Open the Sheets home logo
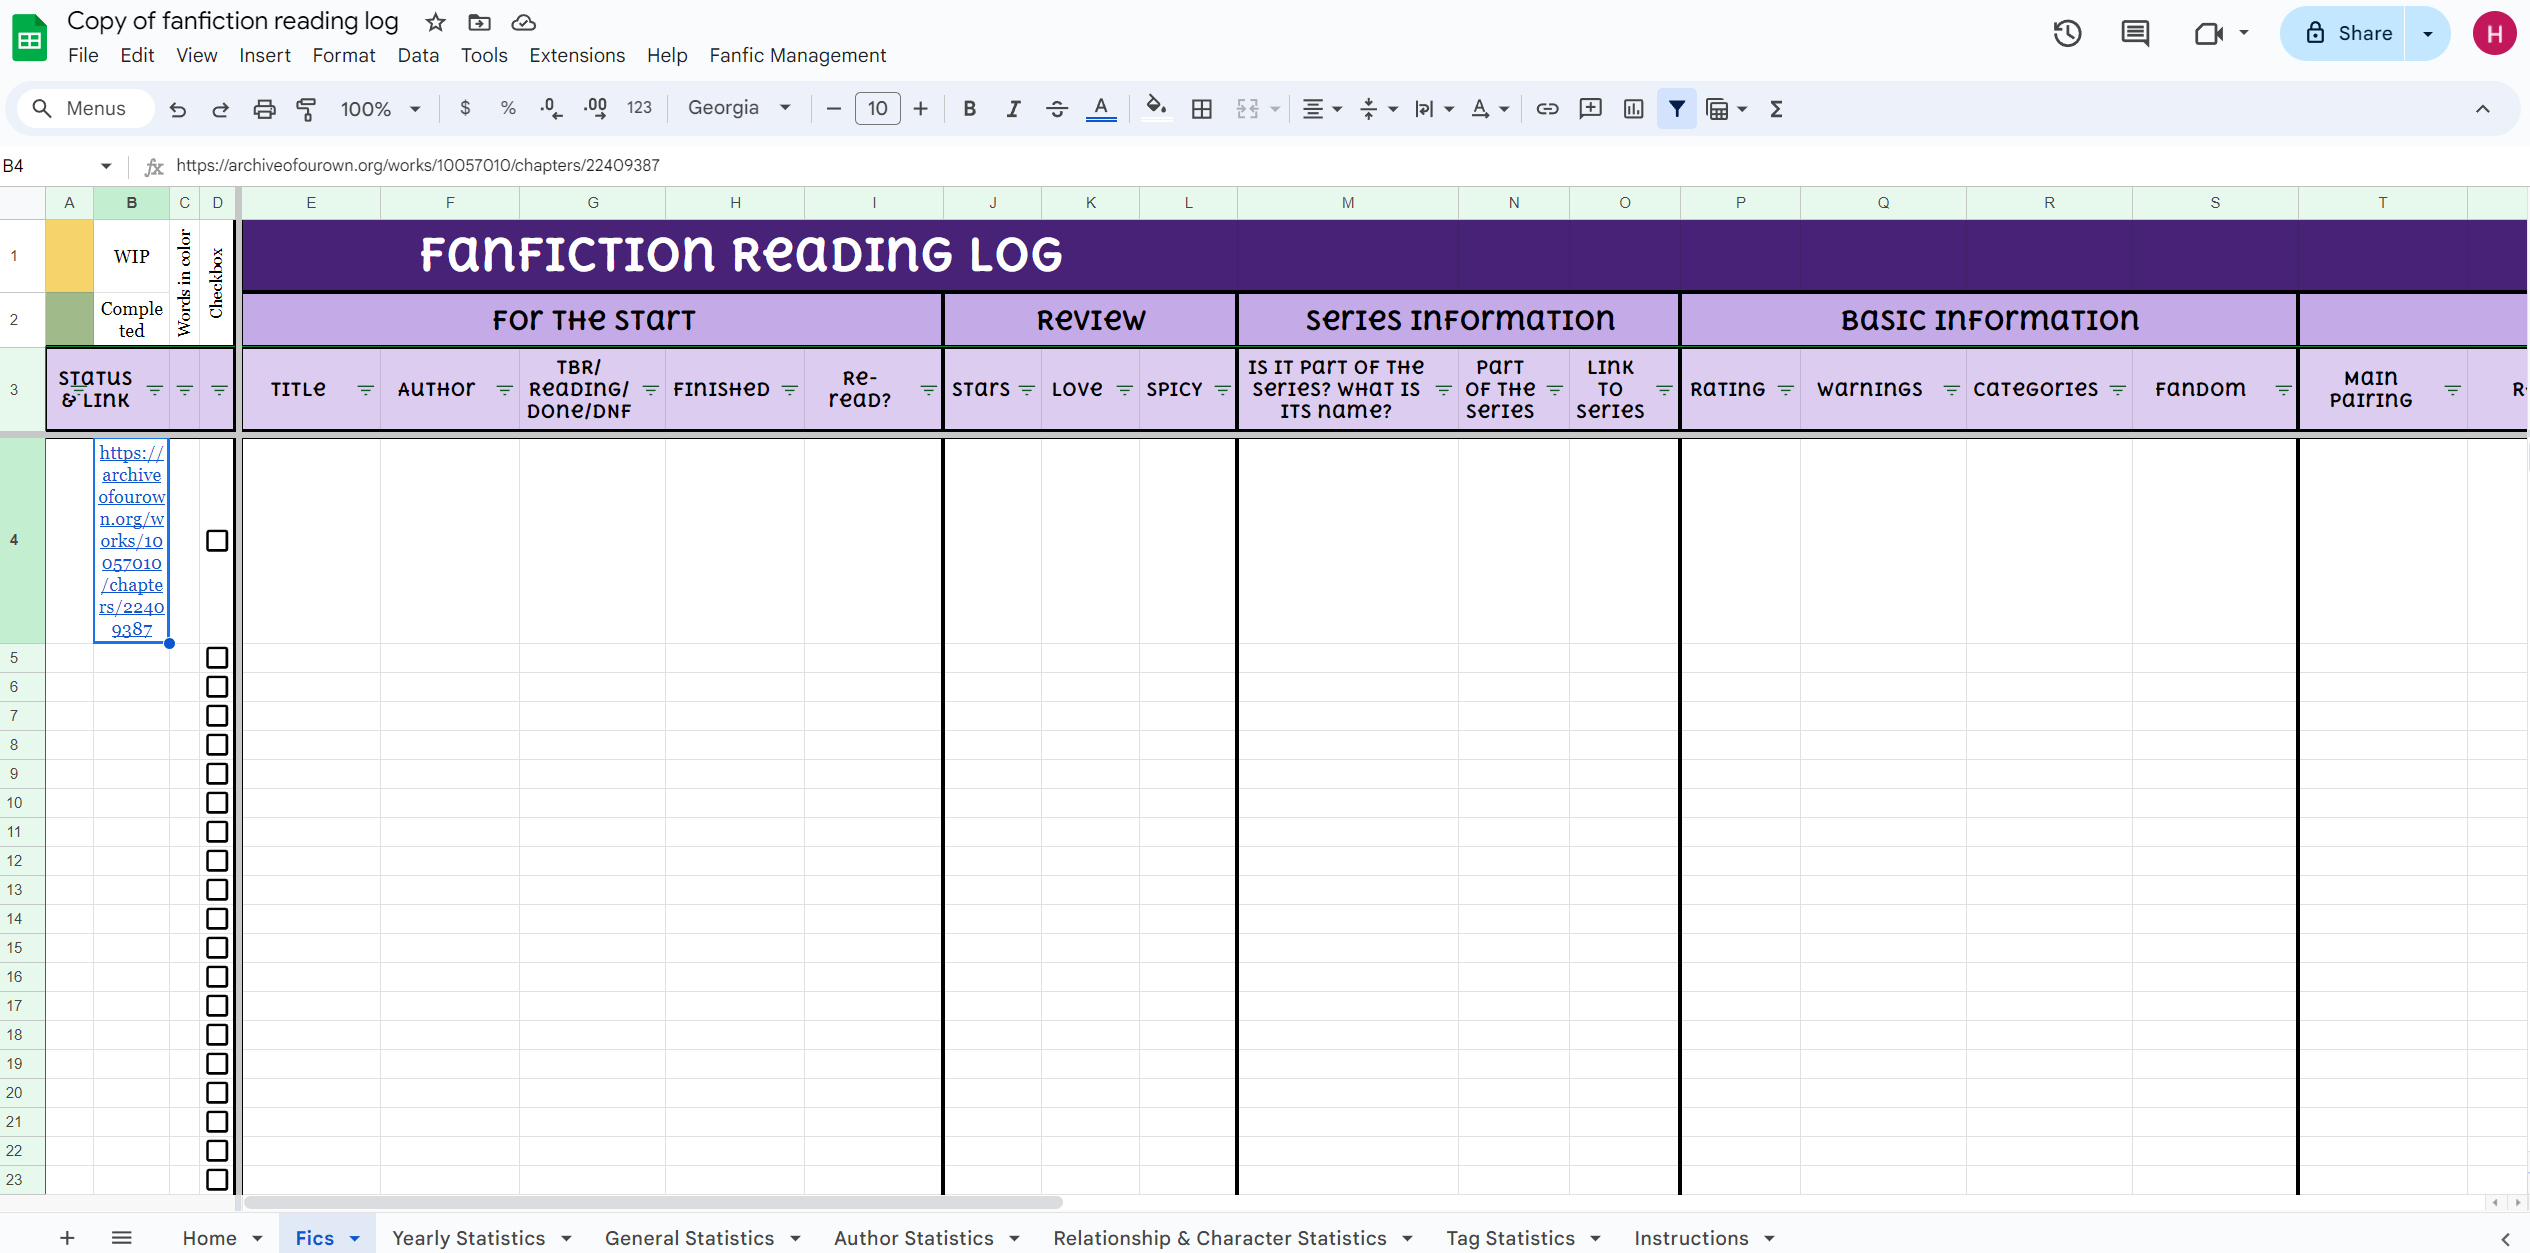Screen dimensions: 2530x1253 point(29,38)
